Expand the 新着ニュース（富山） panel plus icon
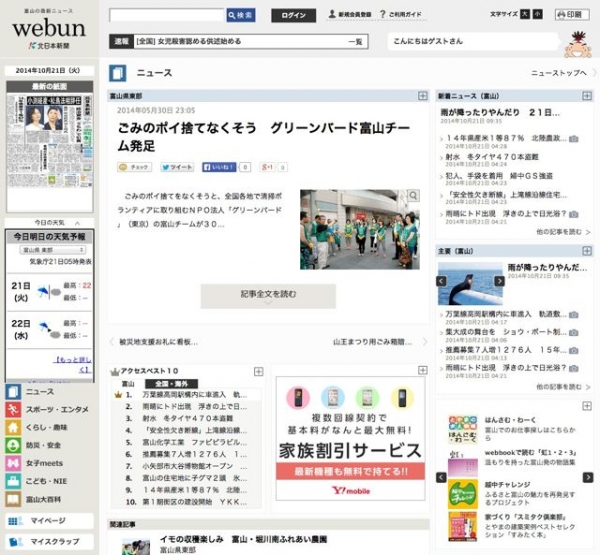 coord(587,96)
